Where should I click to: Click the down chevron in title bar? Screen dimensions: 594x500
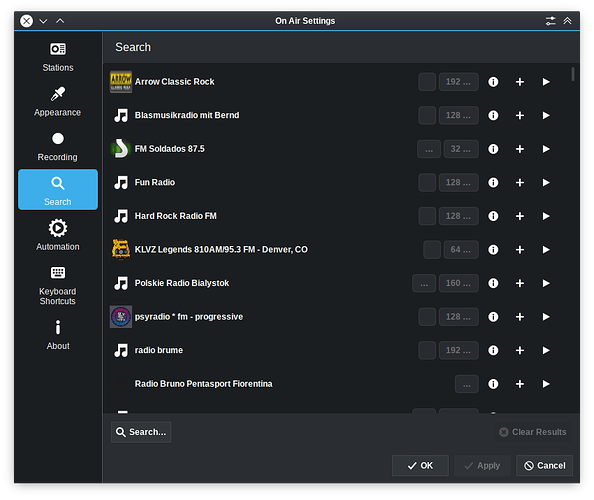coord(44,21)
